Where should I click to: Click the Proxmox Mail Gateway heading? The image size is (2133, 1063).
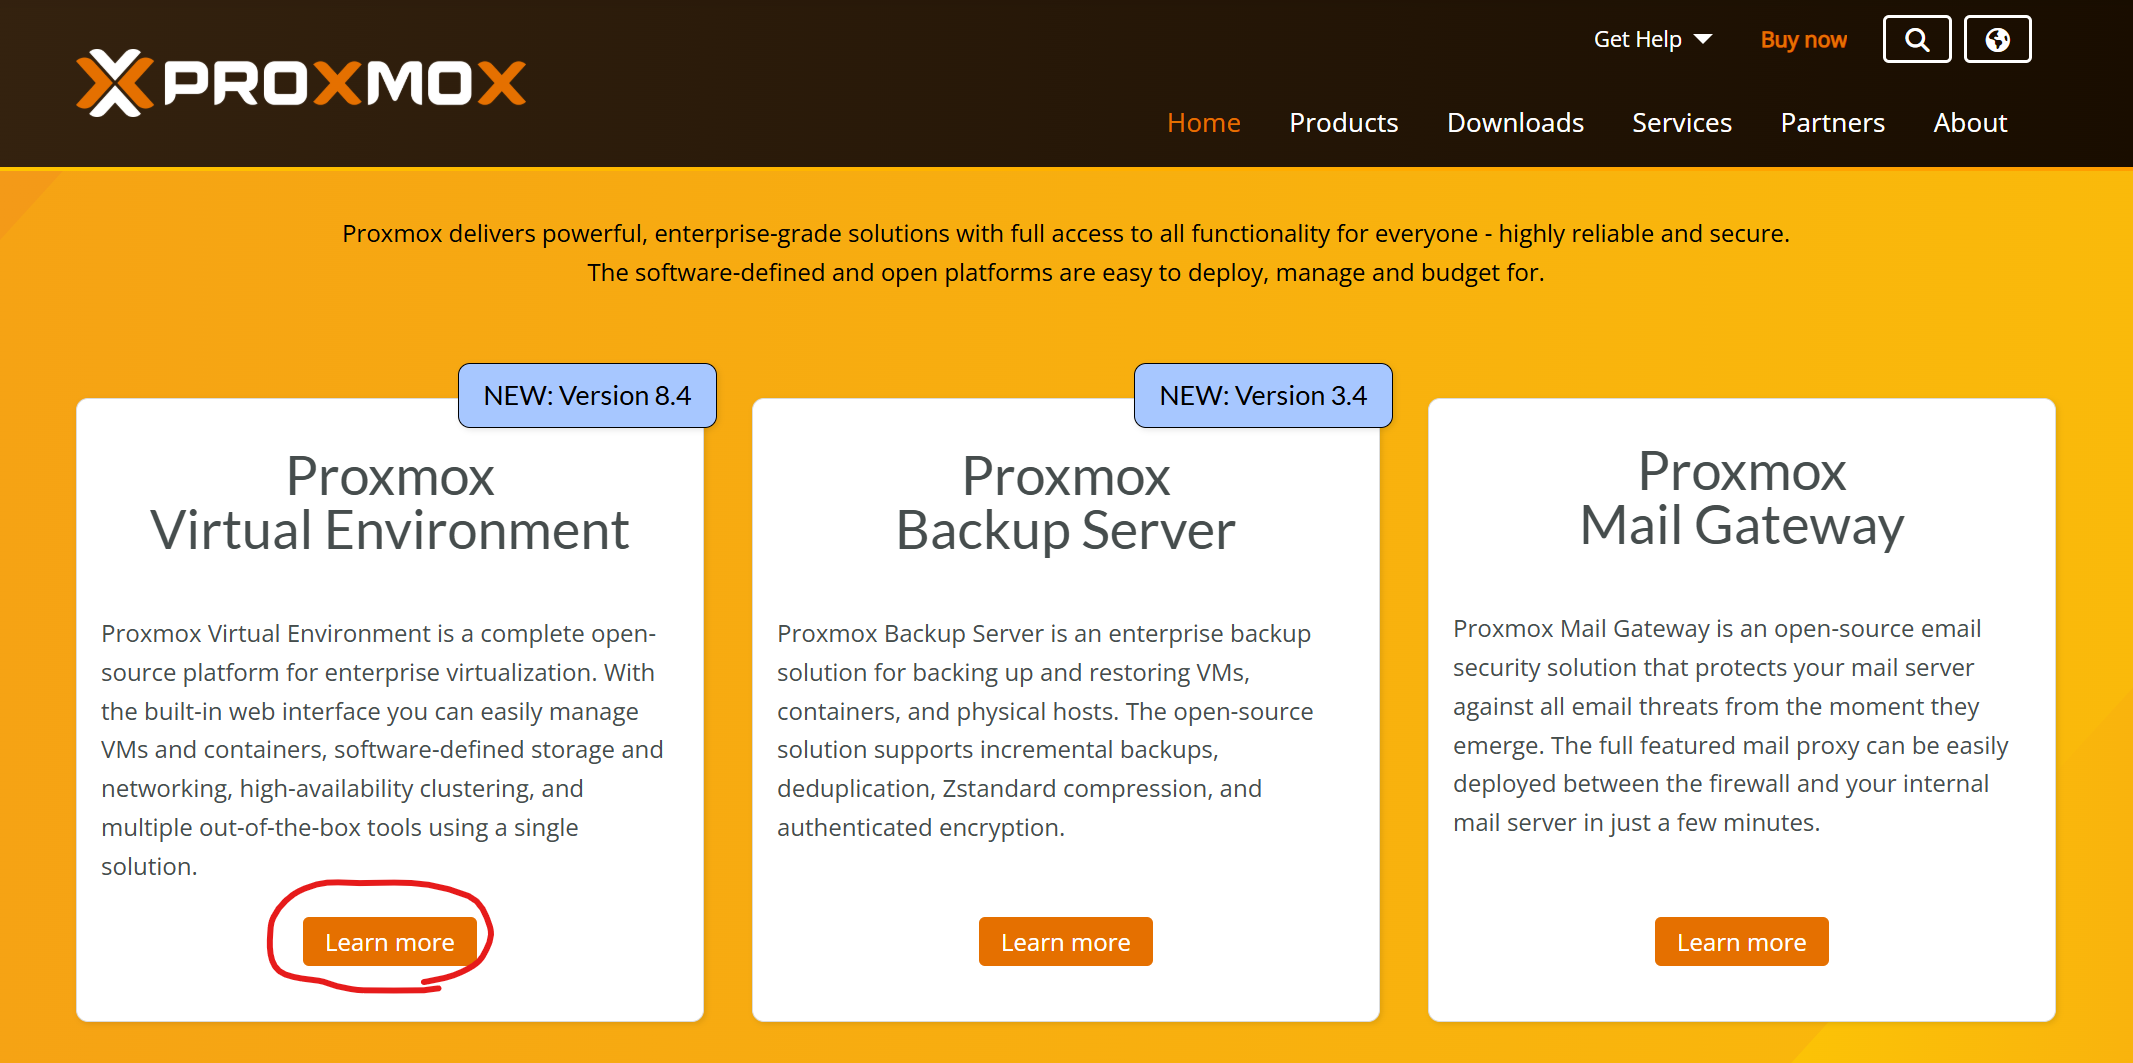click(1742, 498)
